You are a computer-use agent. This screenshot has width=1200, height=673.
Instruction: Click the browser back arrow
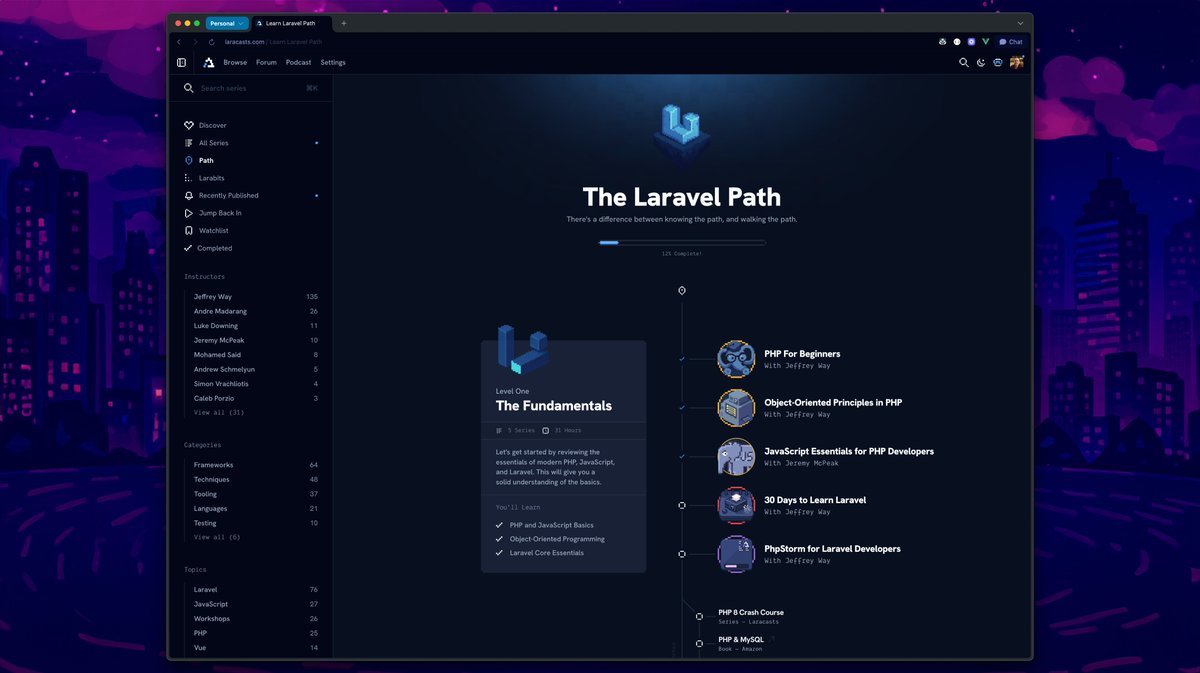(x=179, y=42)
